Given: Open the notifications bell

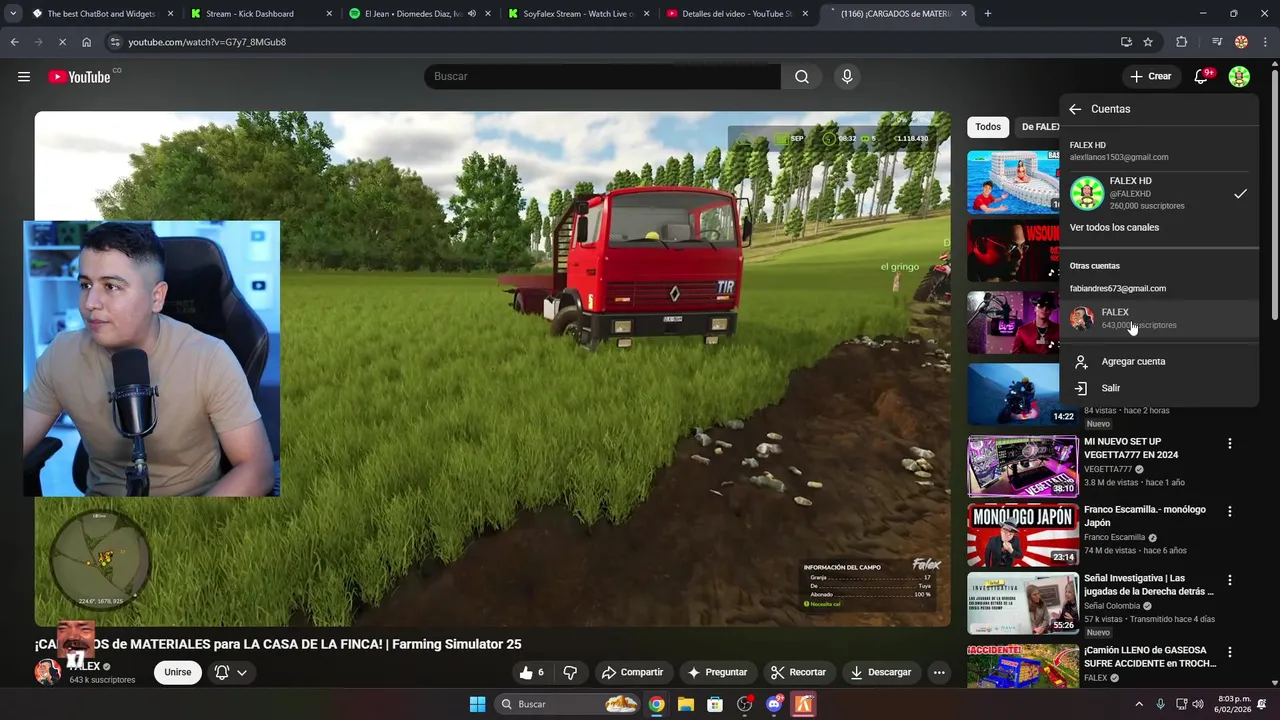Looking at the screenshot, I should tap(1202, 77).
